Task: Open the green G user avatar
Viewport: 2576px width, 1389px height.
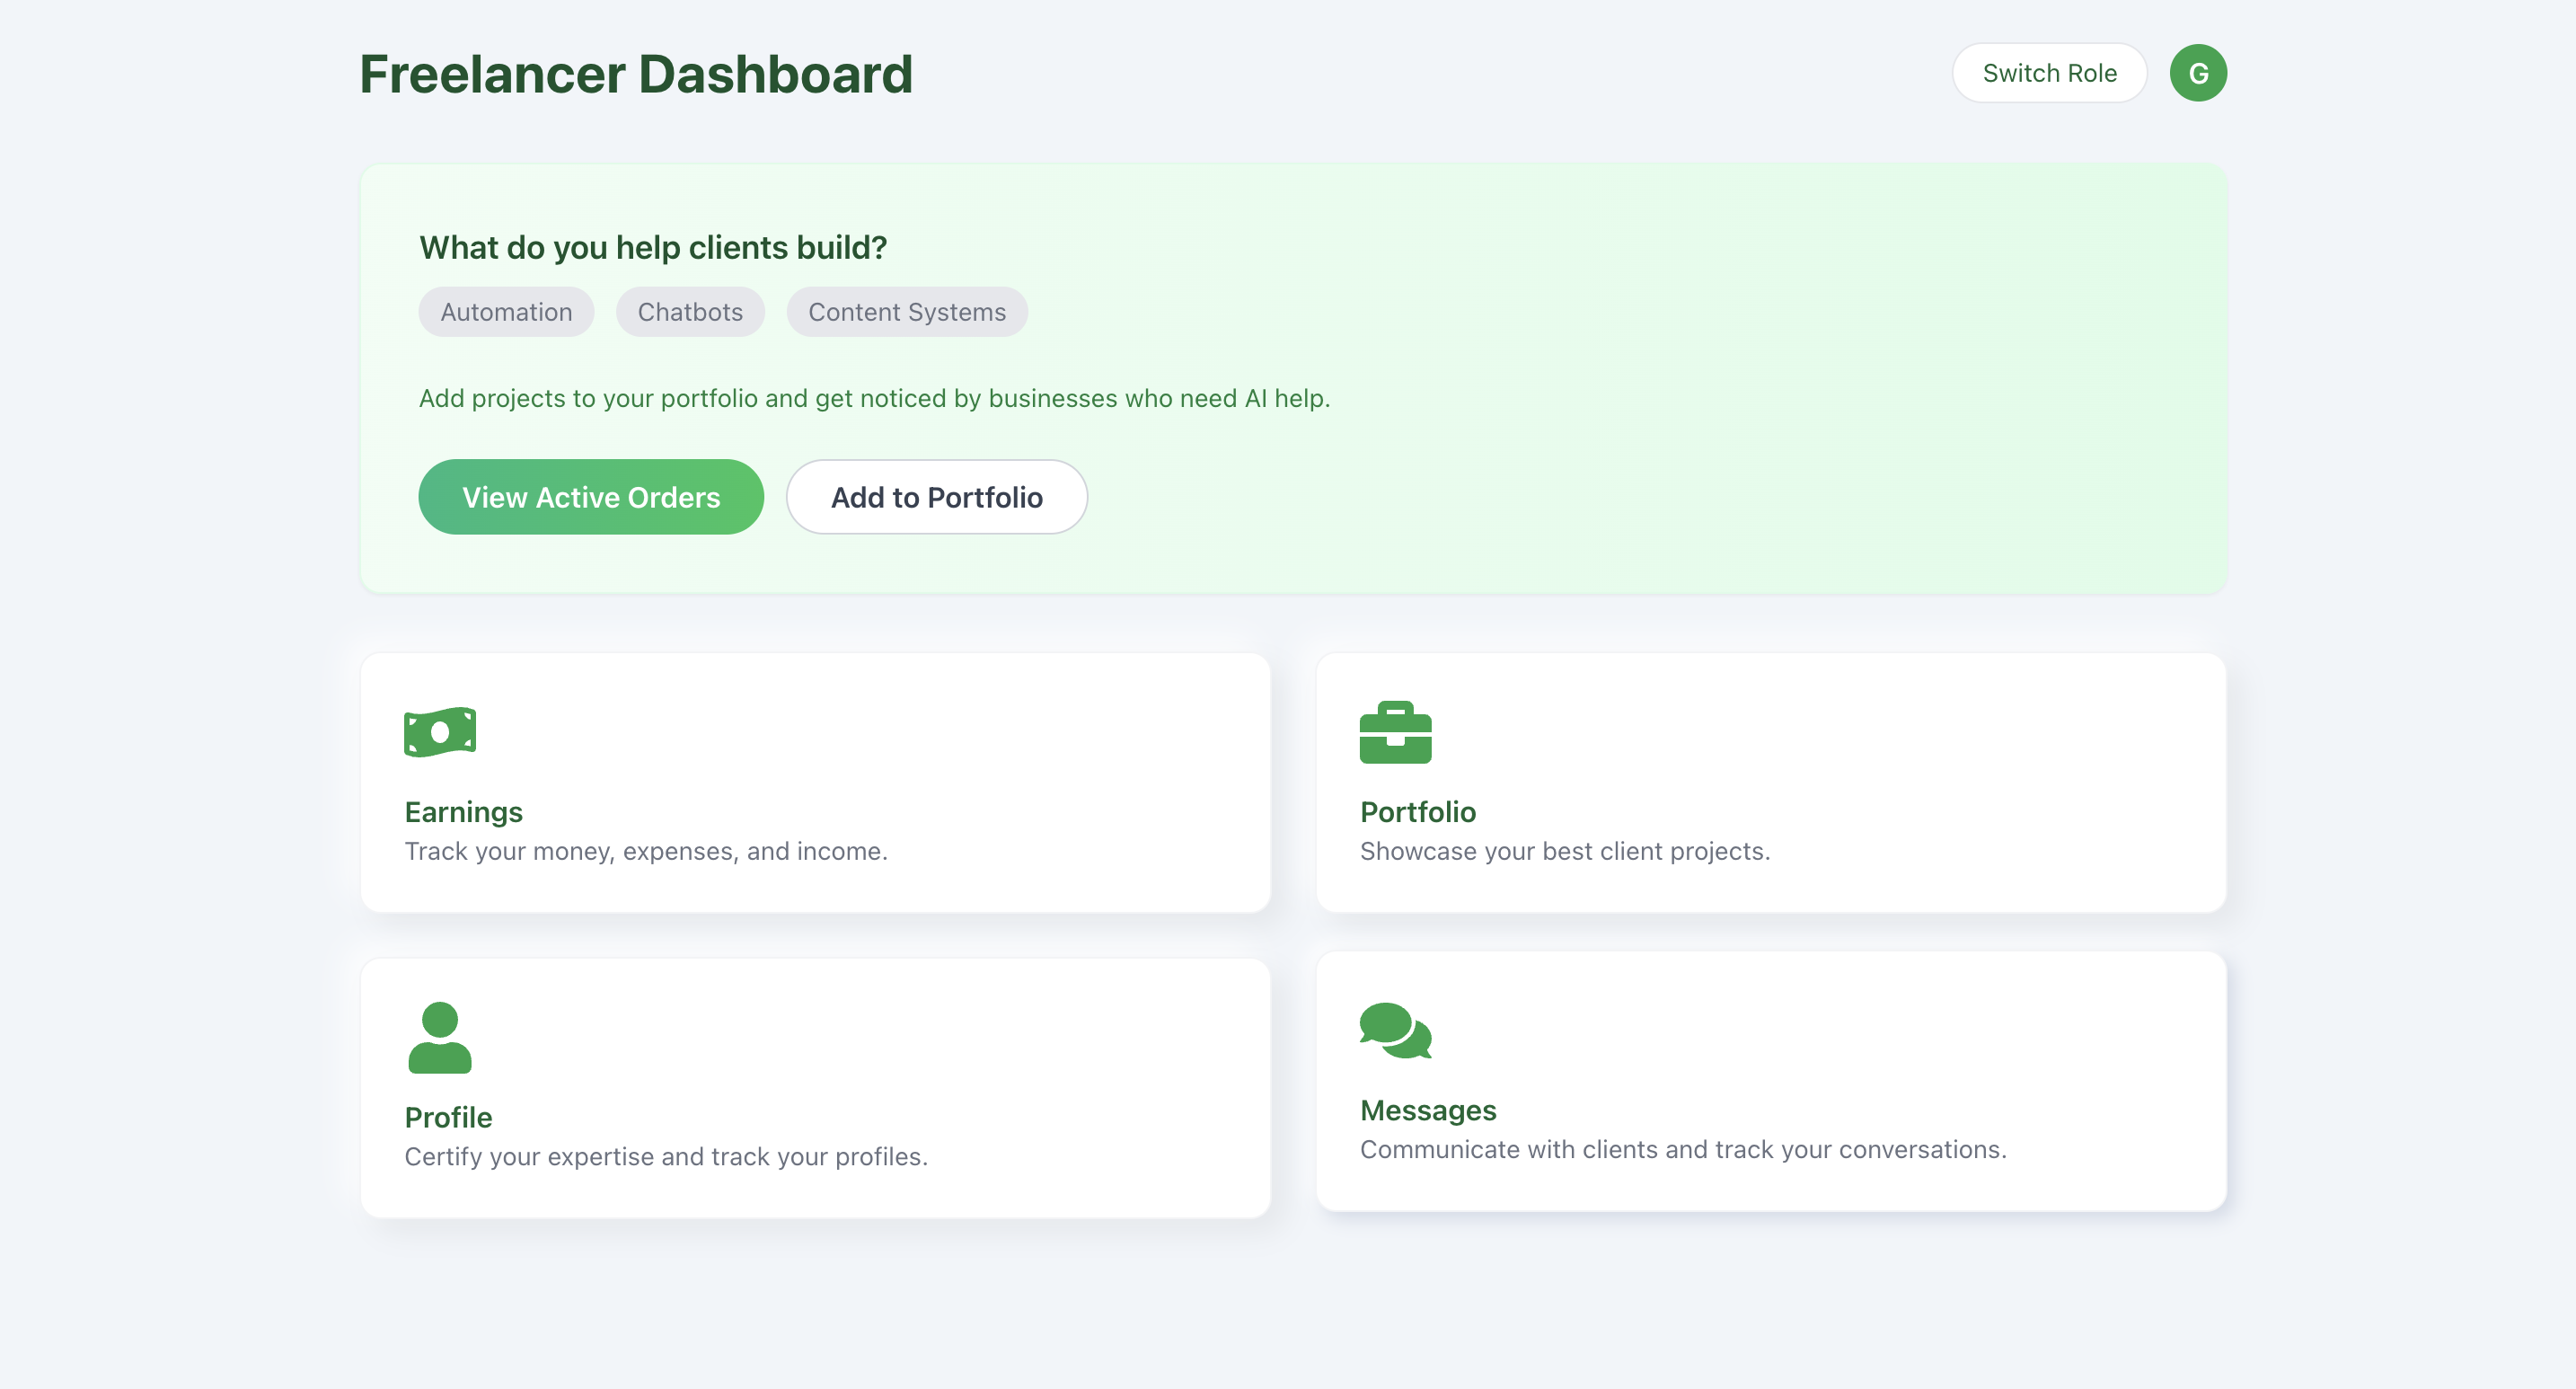Action: coord(2197,73)
